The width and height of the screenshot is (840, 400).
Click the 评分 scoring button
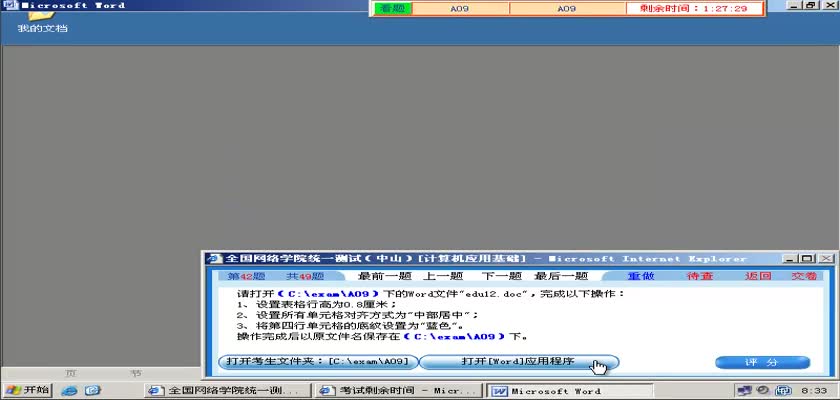762,363
